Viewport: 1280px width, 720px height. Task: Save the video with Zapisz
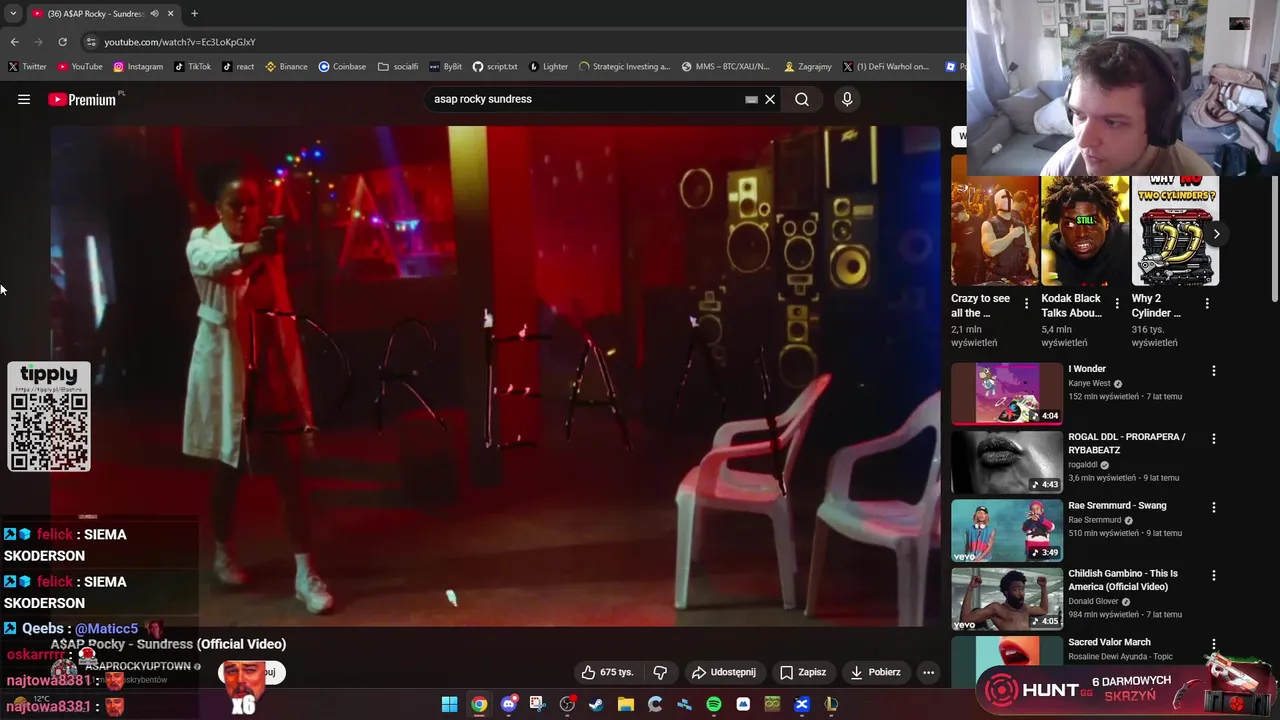point(803,672)
